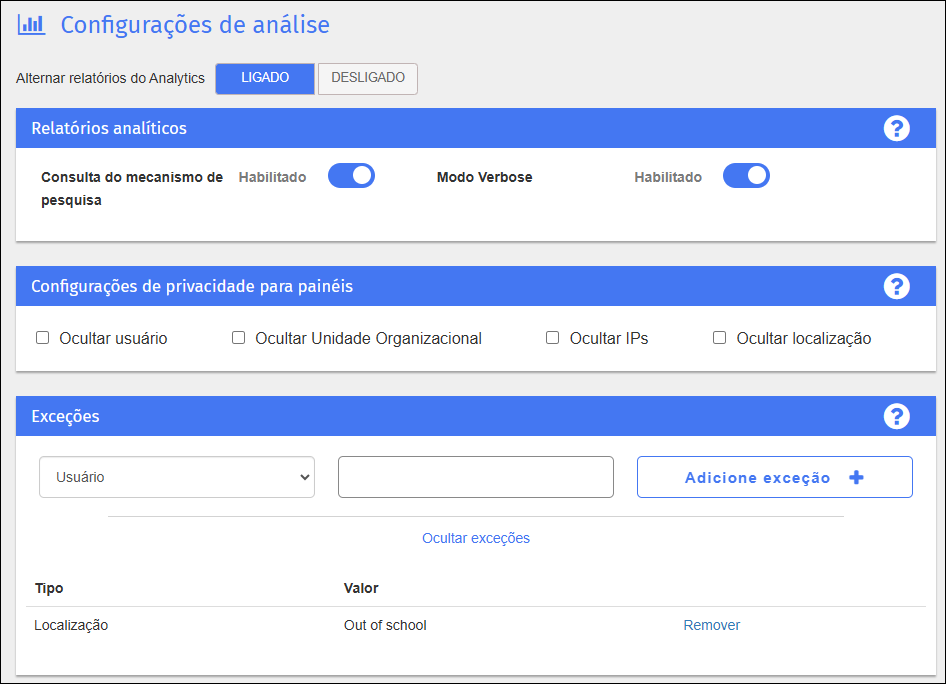Toggle the Modo Verbose switch

[746, 176]
